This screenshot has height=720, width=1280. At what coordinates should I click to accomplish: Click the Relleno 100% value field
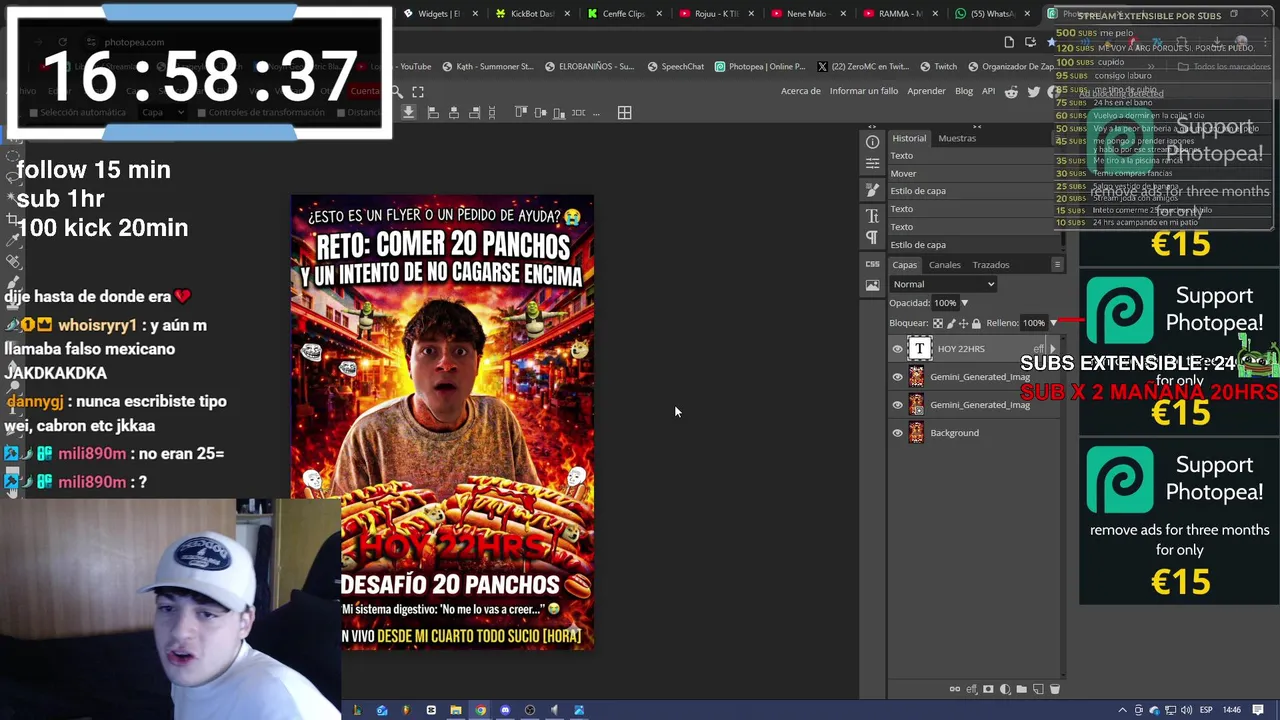1033,323
